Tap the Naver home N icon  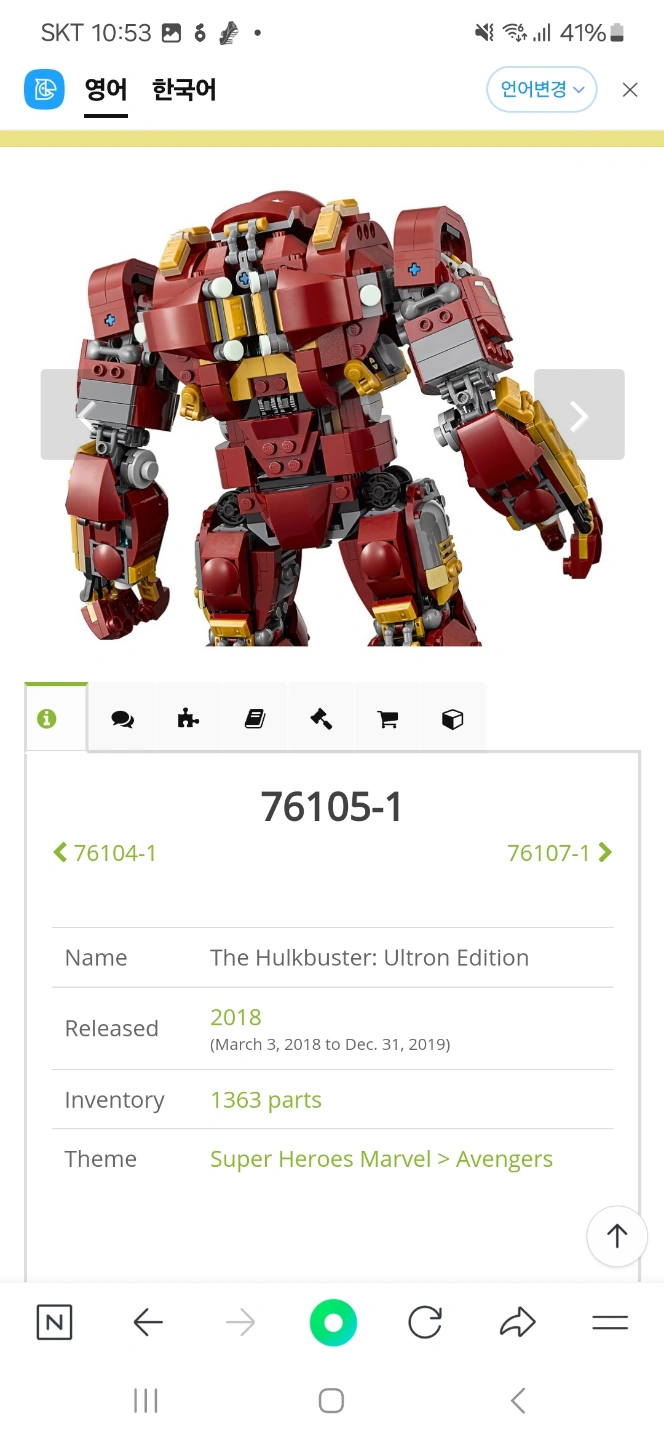coord(54,1323)
